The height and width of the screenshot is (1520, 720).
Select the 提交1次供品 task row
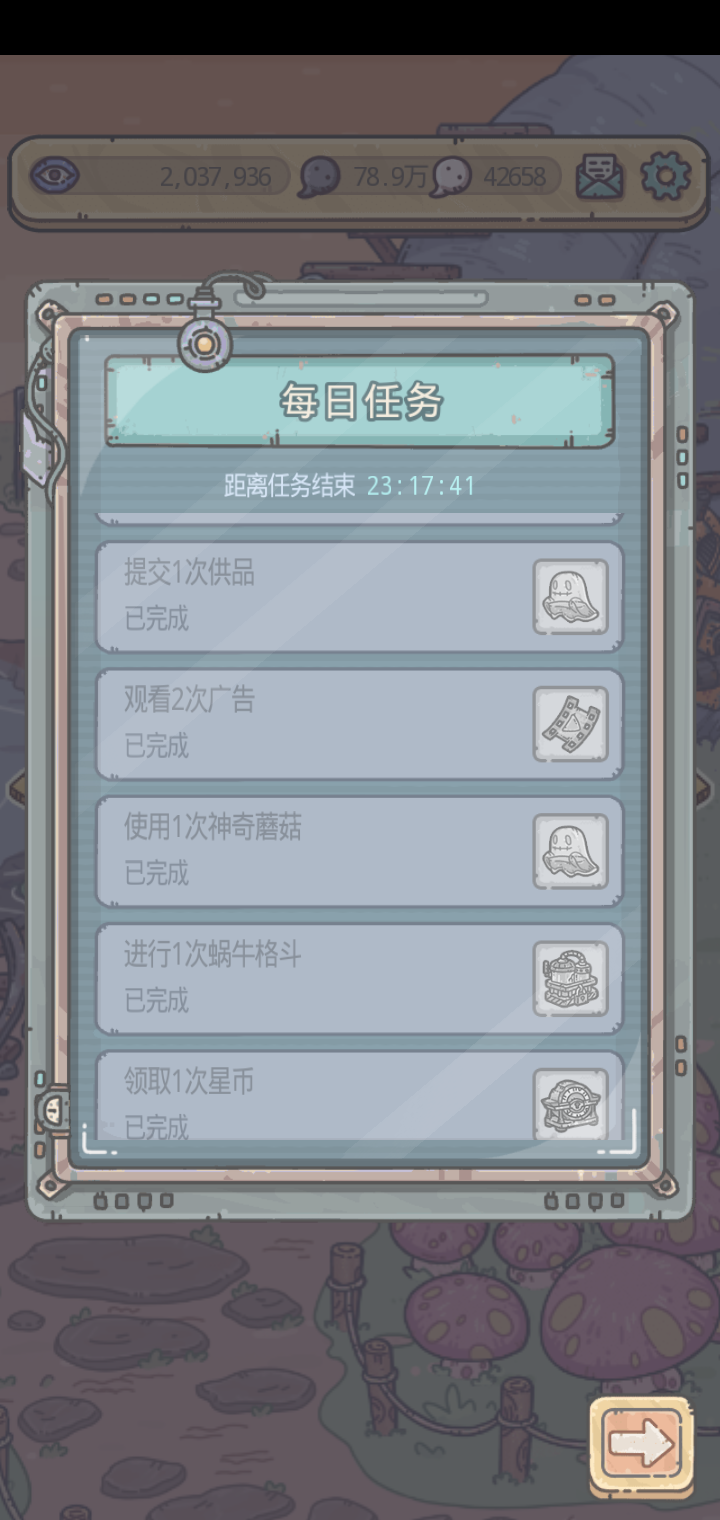359,597
